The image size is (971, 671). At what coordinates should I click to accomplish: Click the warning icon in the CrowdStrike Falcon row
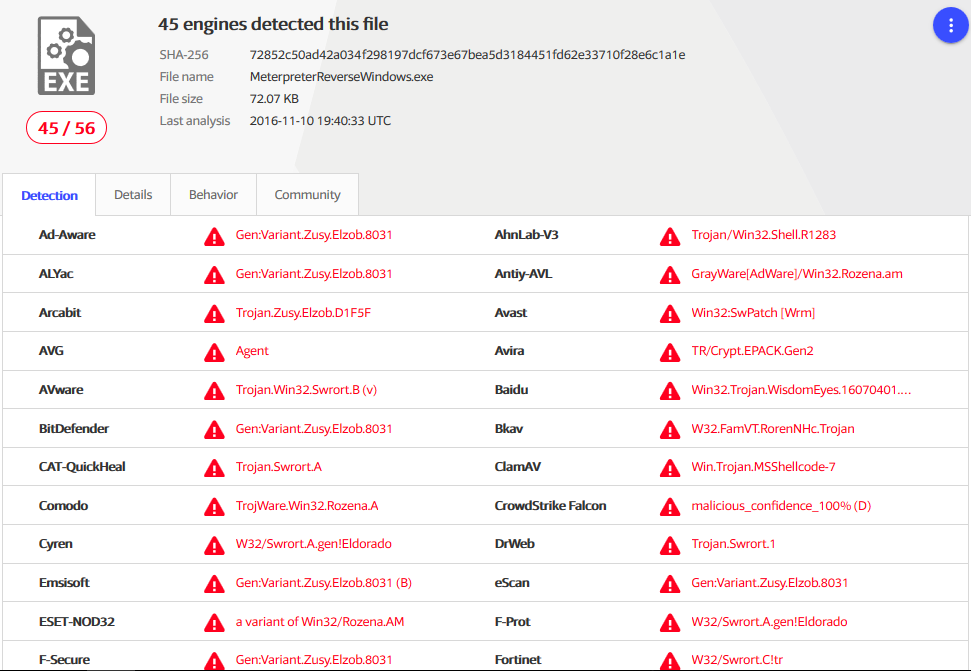click(670, 507)
